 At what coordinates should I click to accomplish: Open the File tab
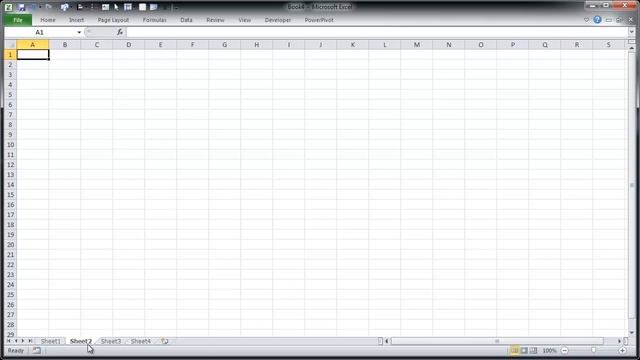point(18,20)
